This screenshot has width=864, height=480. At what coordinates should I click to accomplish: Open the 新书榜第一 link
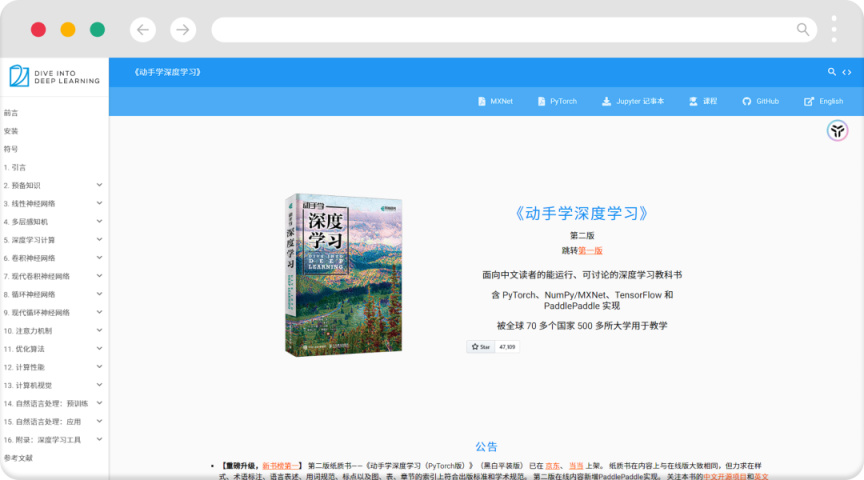click(280, 466)
